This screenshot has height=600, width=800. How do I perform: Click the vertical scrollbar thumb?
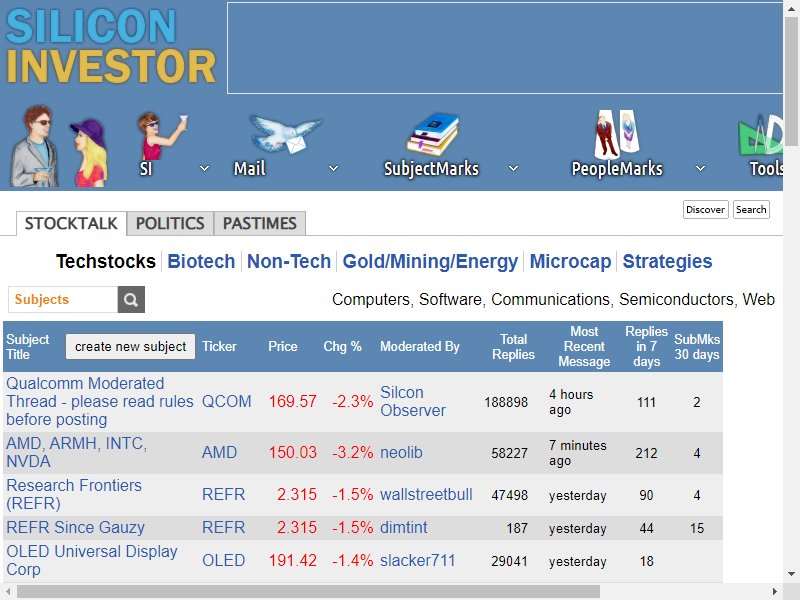point(791,82)
